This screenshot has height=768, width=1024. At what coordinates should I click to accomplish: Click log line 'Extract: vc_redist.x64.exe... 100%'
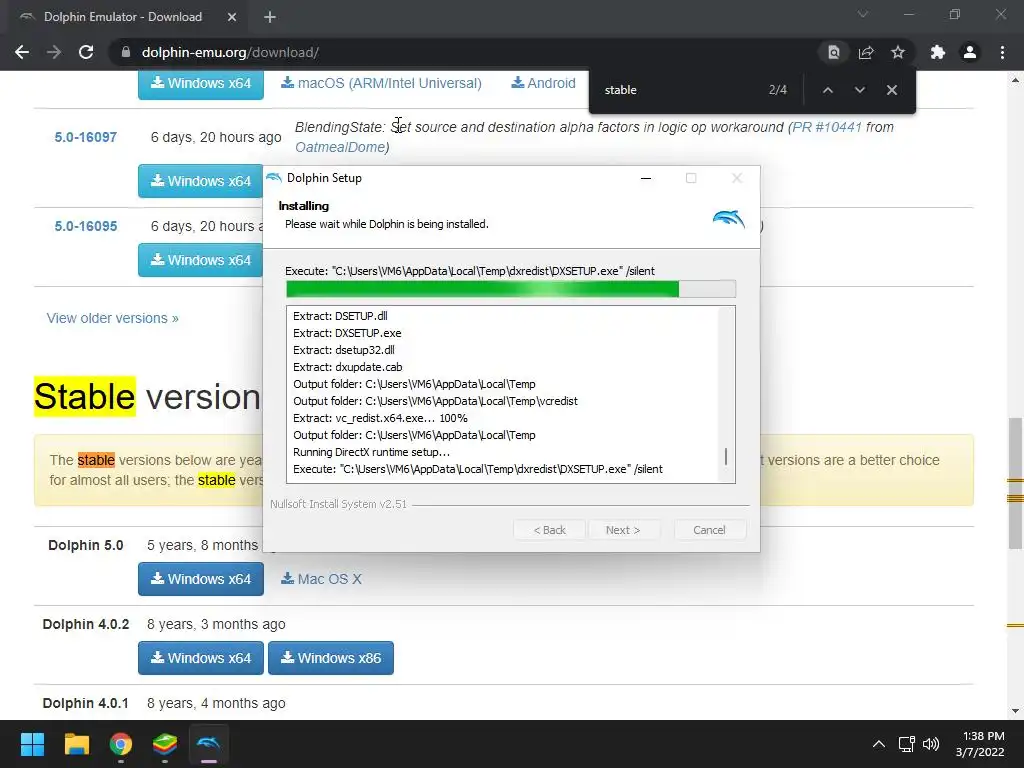point(380,418)
